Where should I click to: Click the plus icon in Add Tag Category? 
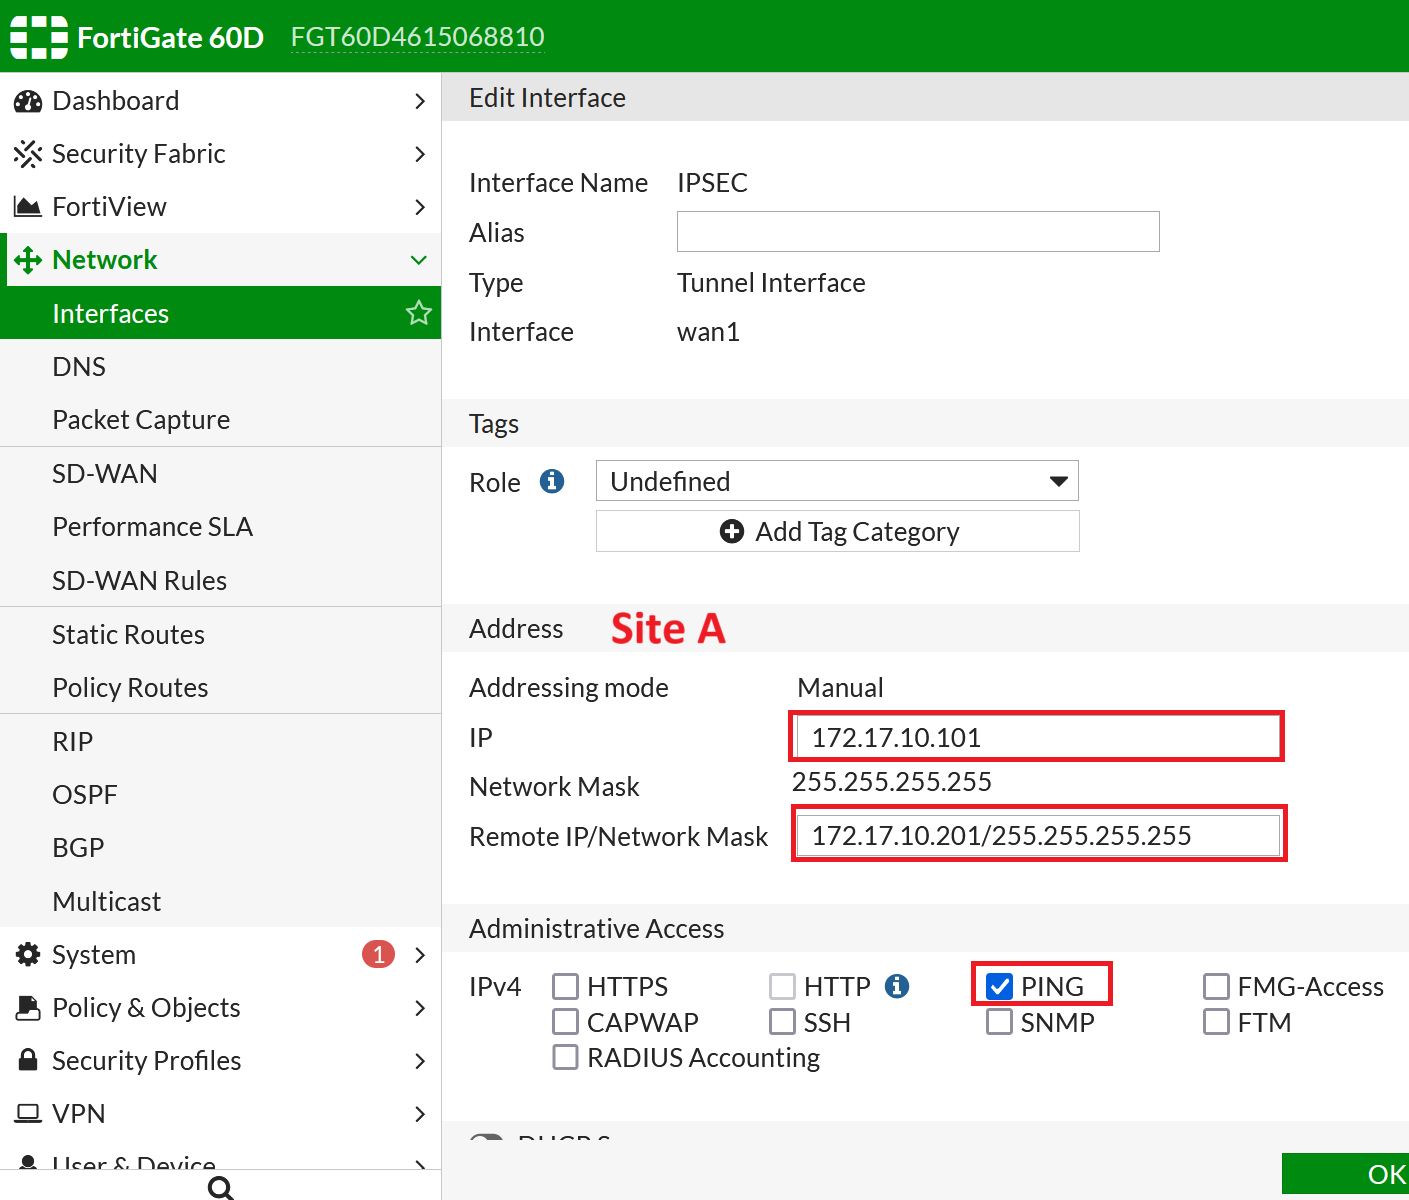[x=732, y=531]
